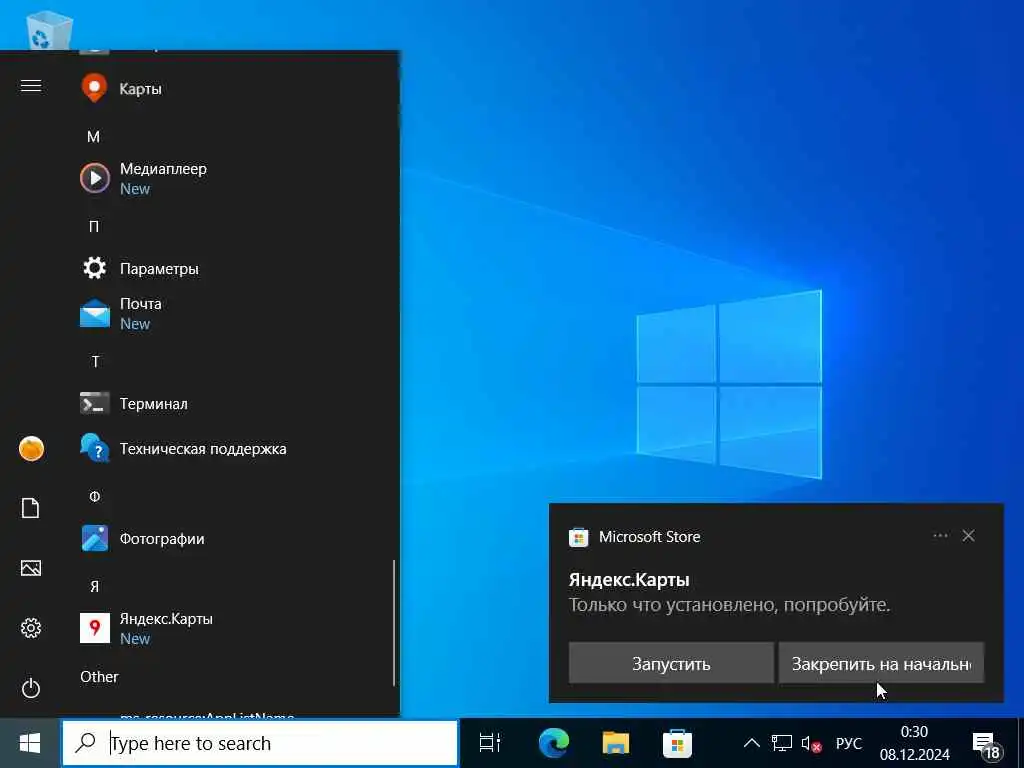Open File Explorer from the taskbar
The image size is (1024, 768).
[615, 743]
